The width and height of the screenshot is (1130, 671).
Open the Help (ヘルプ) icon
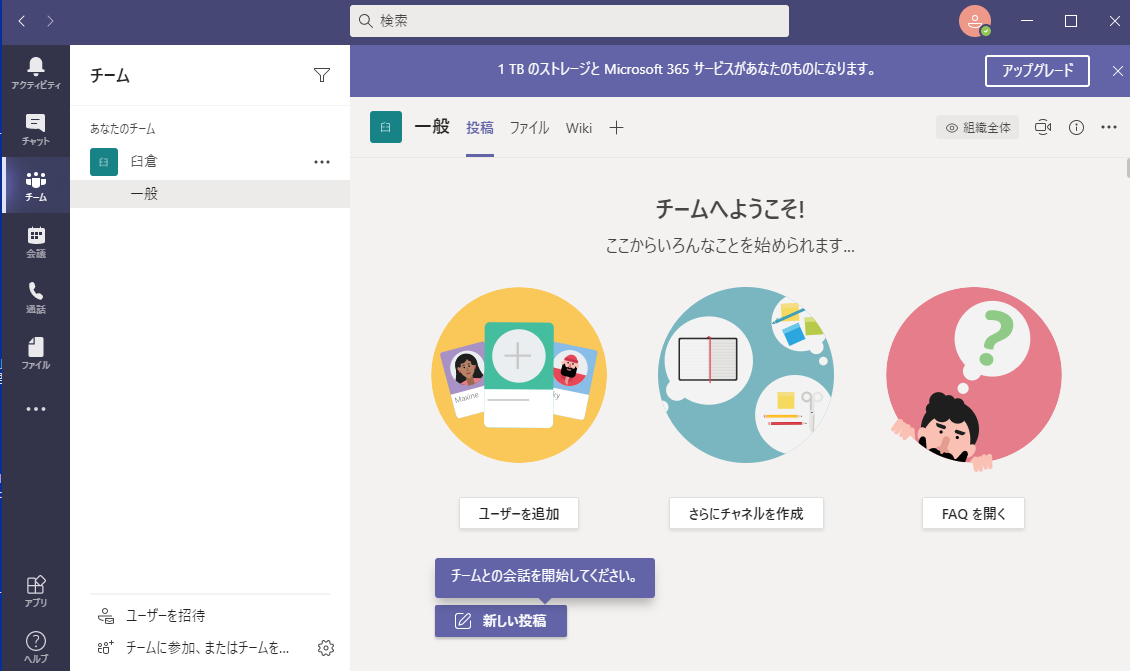pos(36,646)
